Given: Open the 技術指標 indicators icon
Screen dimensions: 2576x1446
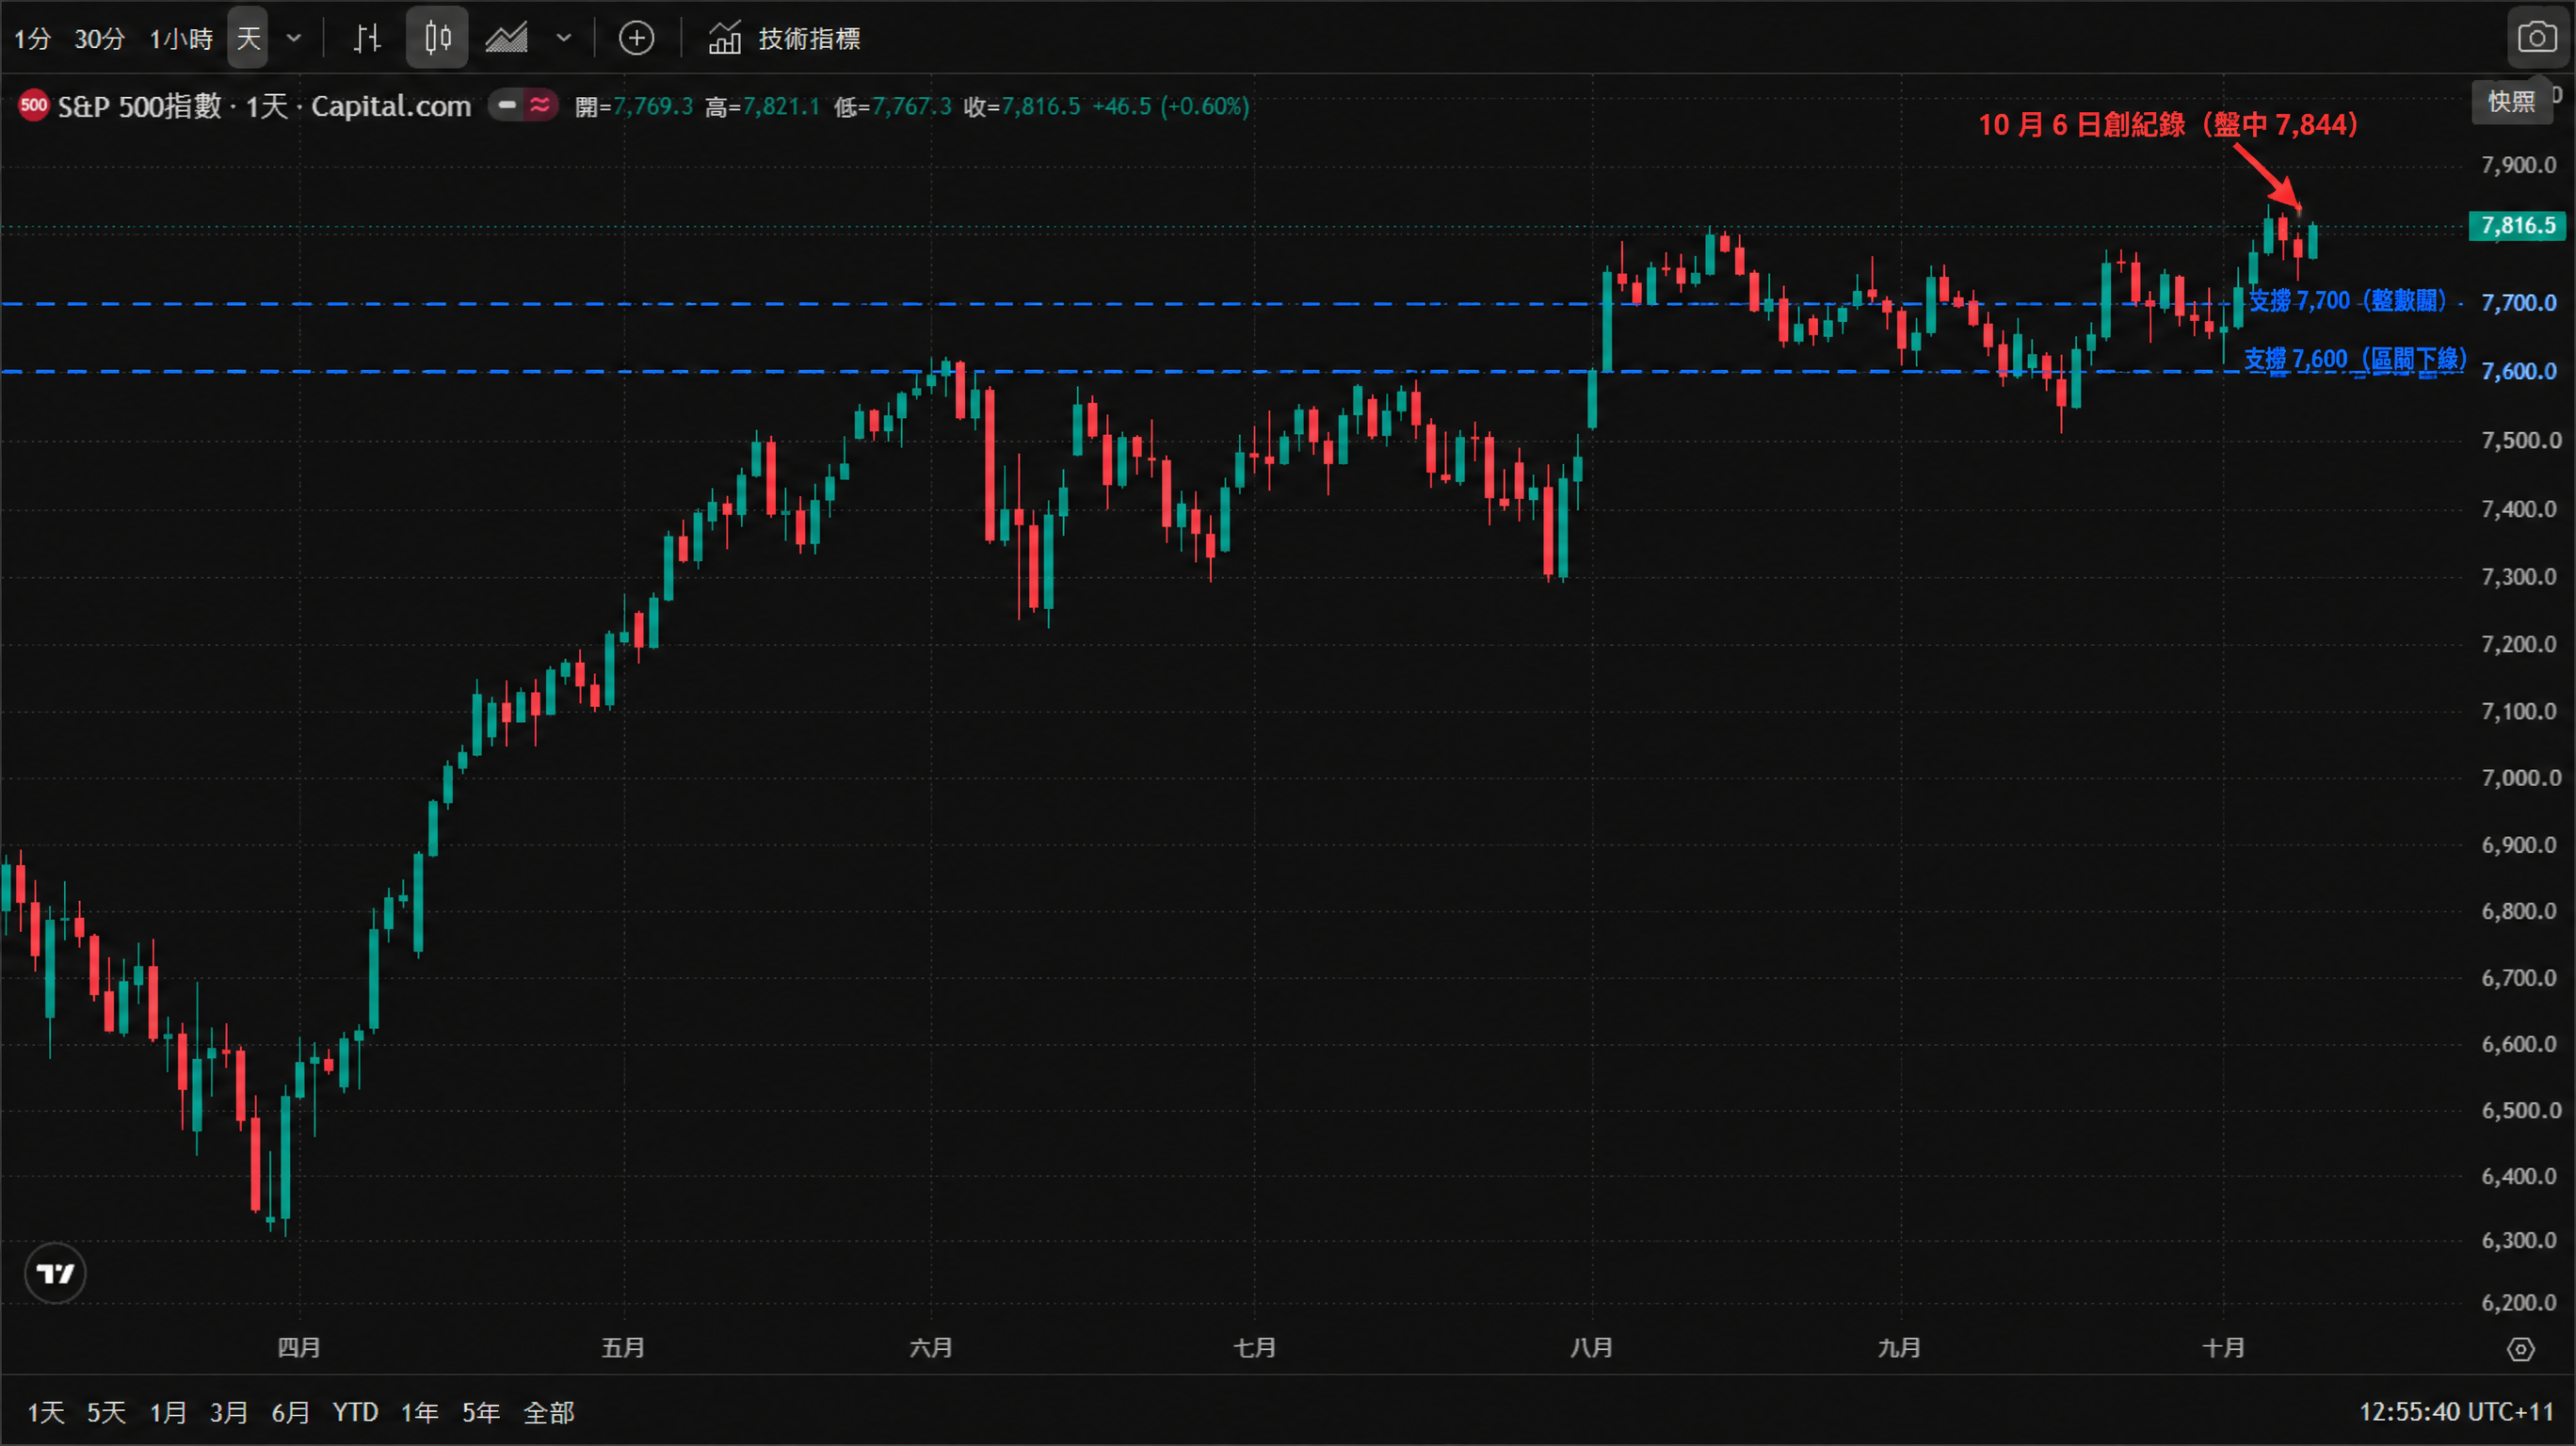Looking at the screenshot, I should pos(724,39).
